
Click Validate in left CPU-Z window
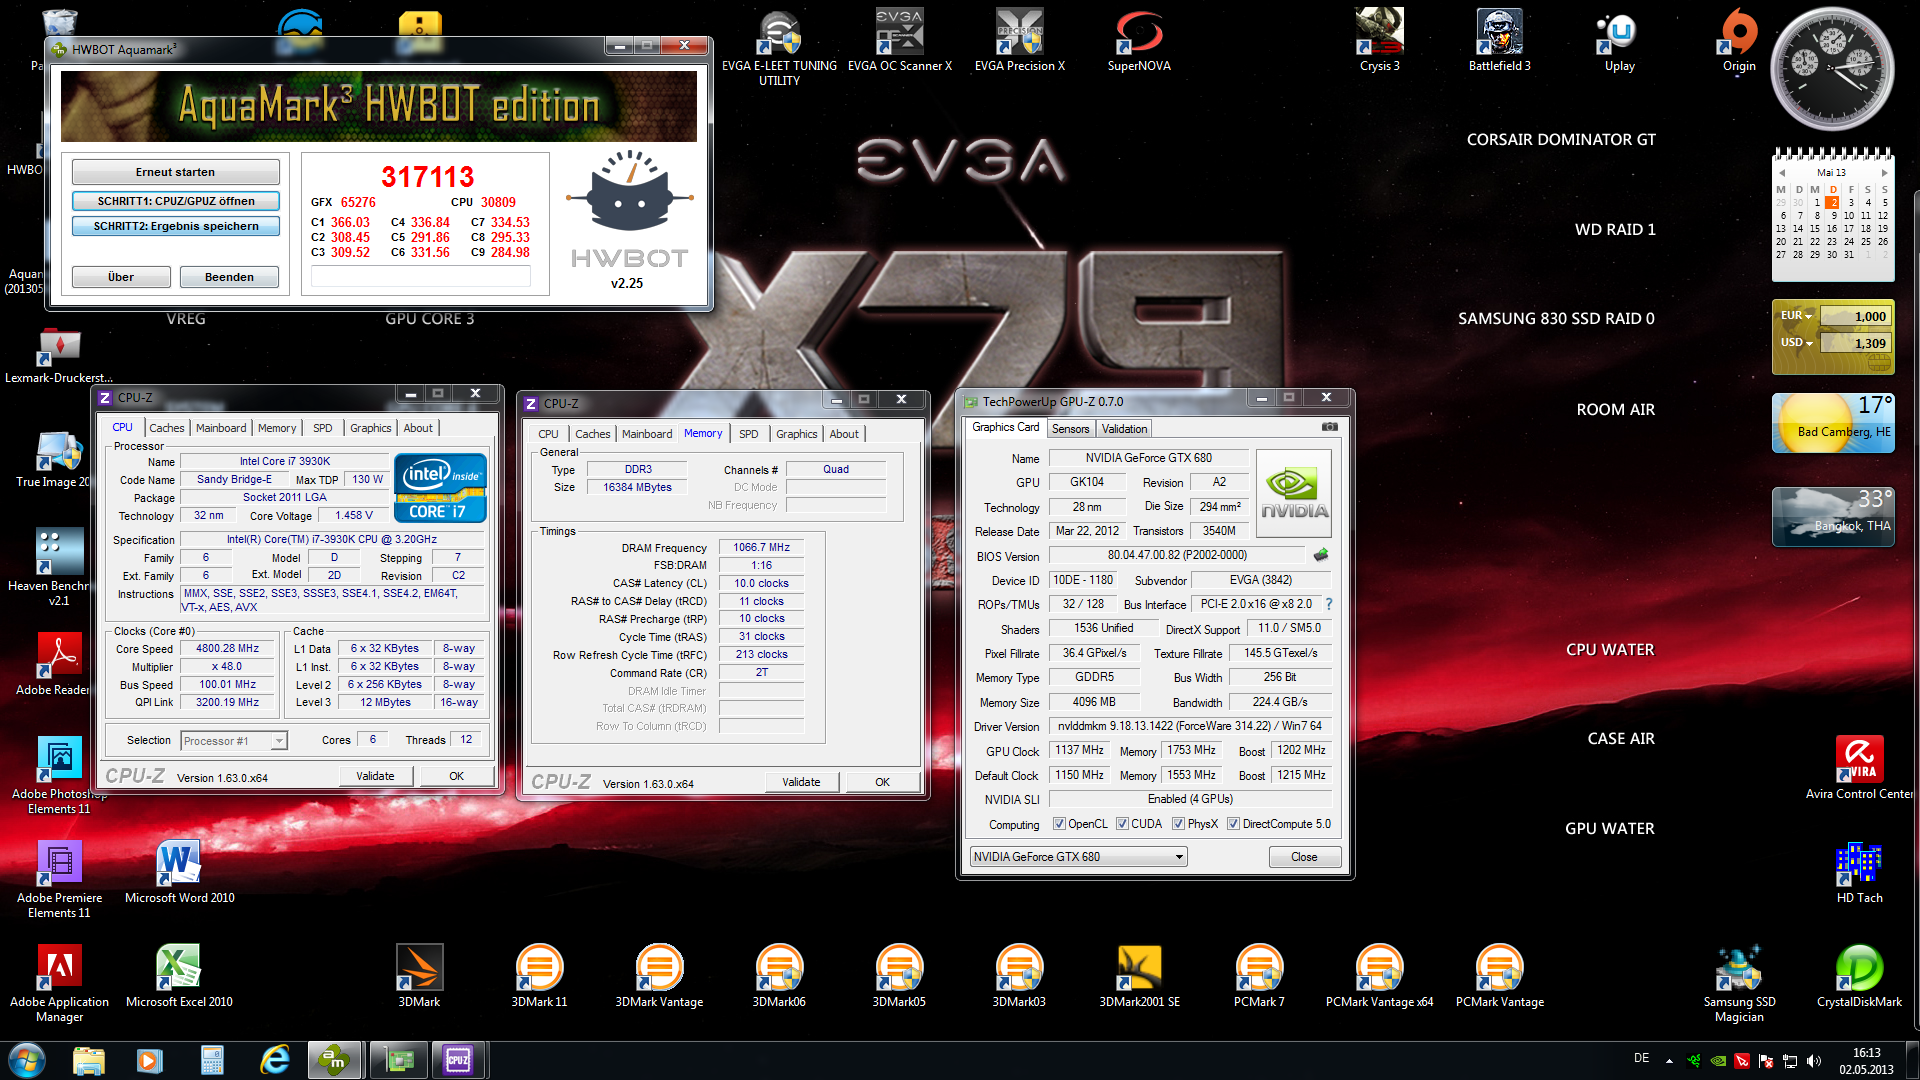pyautogui.click(x=375, y=776)
